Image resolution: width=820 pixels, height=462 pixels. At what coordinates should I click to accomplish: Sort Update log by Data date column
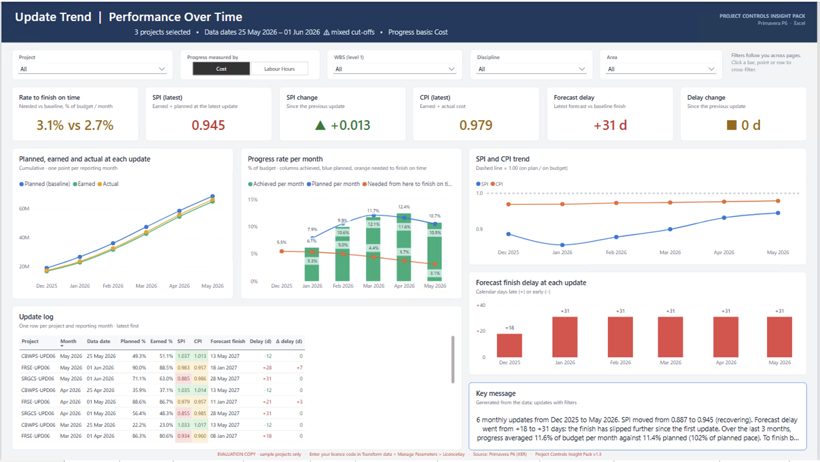click(98, 341)
